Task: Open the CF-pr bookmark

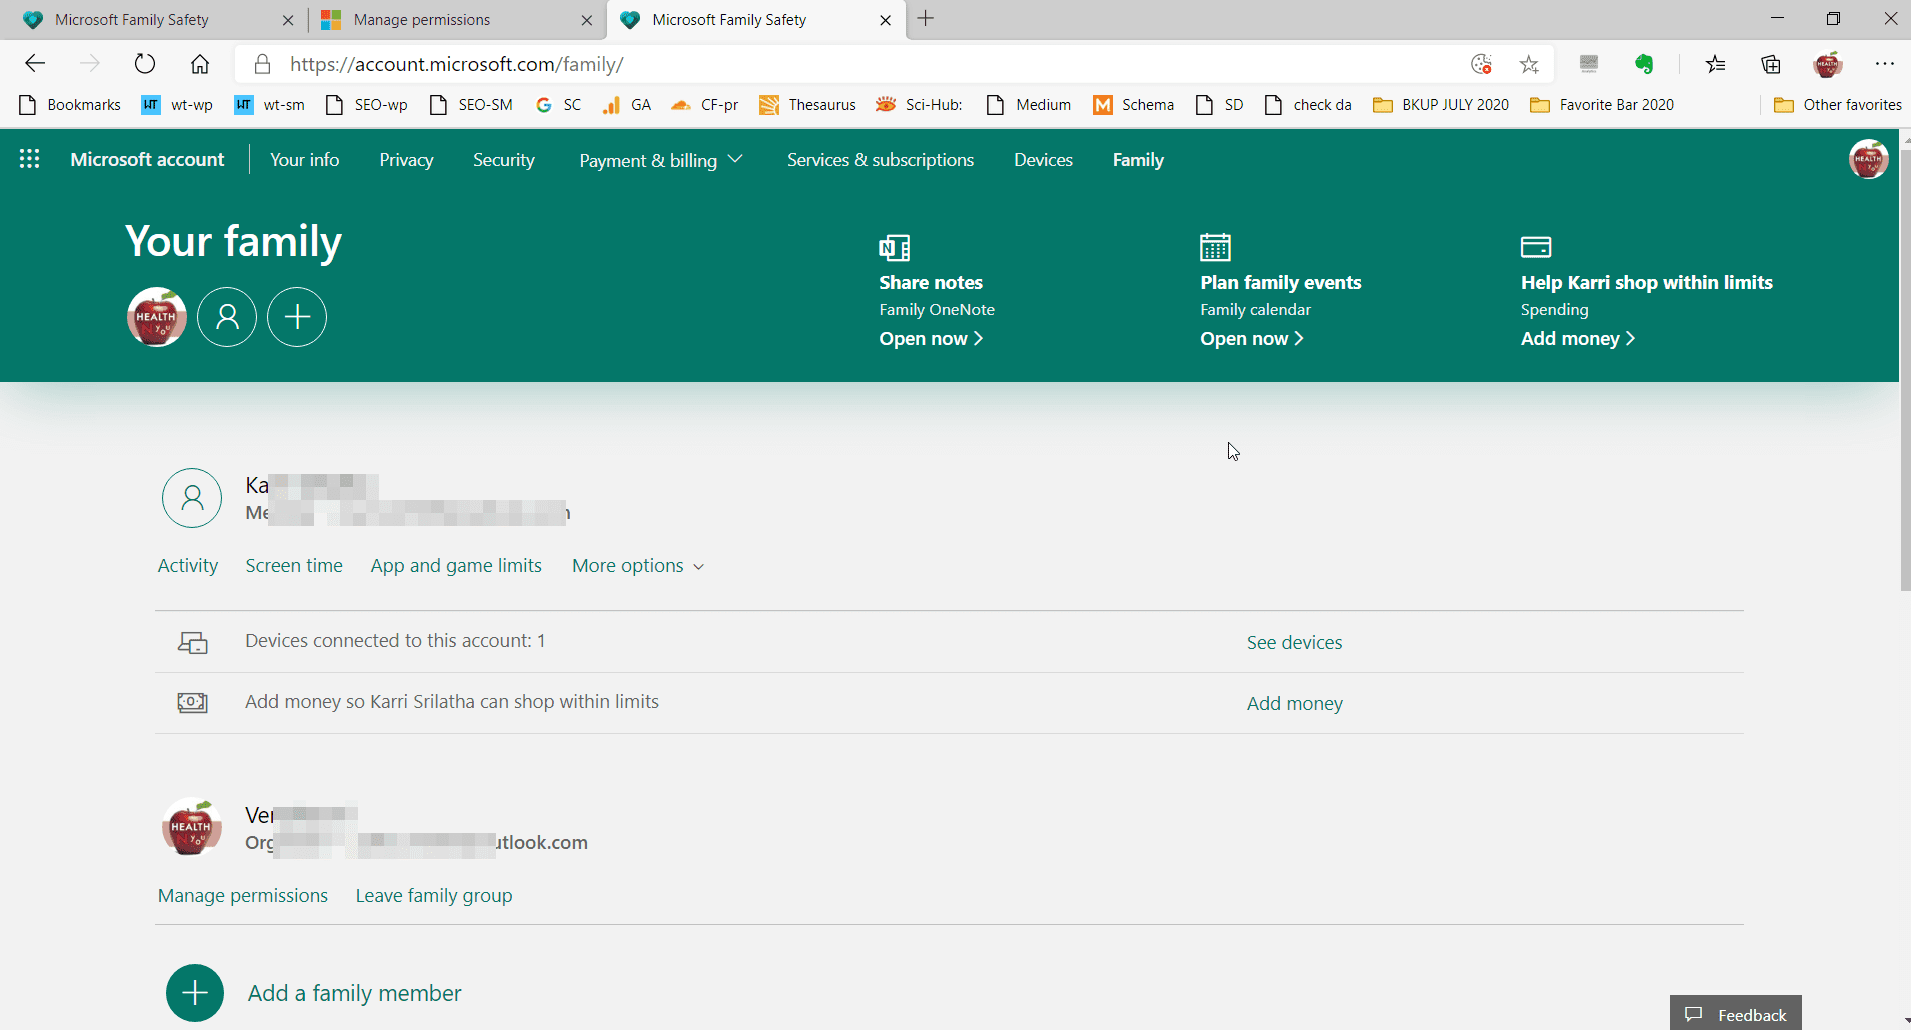Action: pos(704,105)
